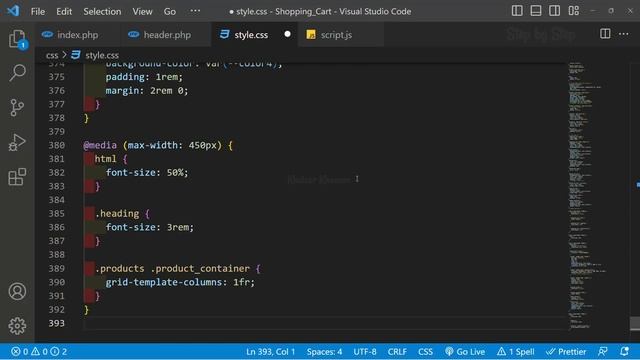
Task: Click line number 385
Action: 56,213
